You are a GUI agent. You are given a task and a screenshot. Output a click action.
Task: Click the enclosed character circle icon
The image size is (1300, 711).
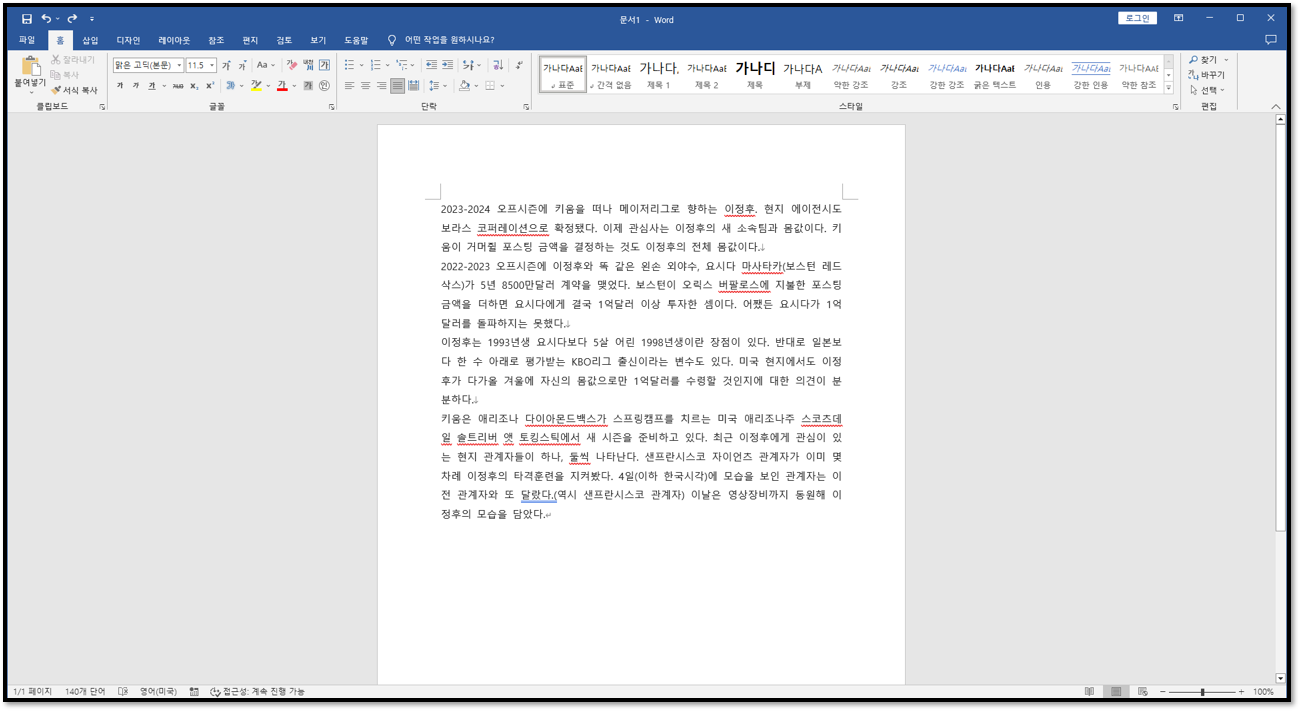(x=324, y=86)
